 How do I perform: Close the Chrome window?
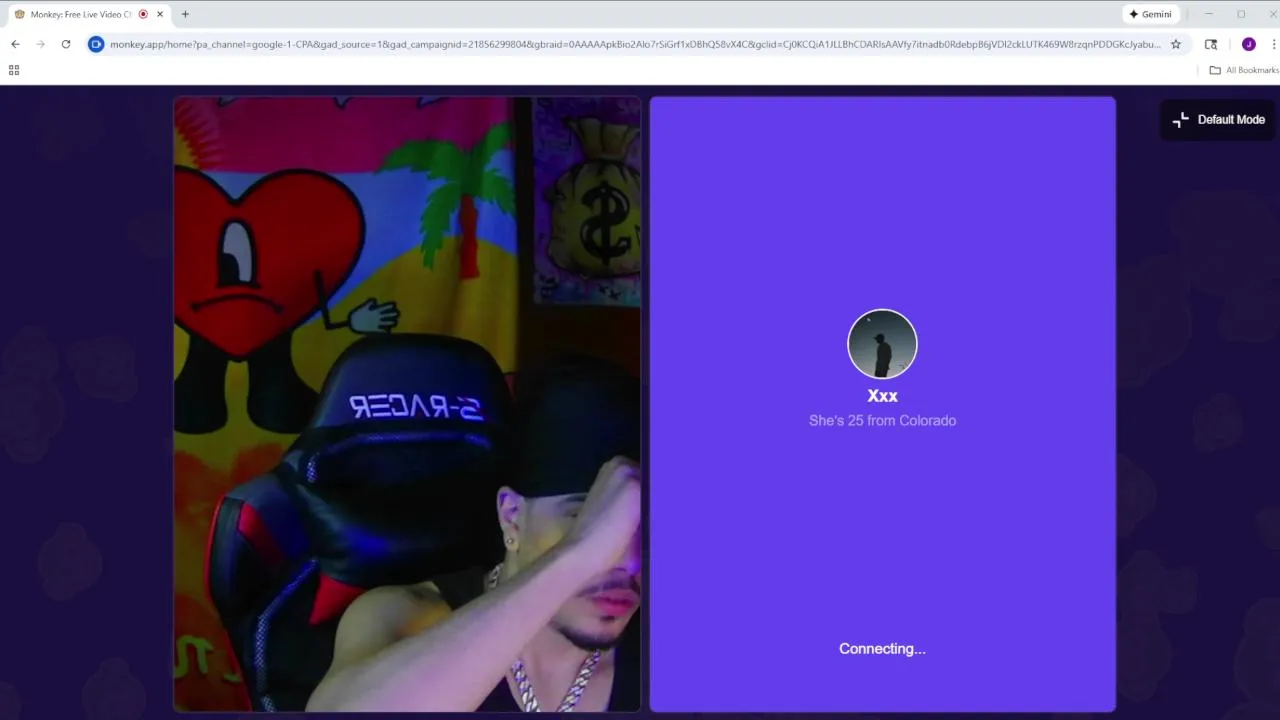click(x=1271, y=14)
